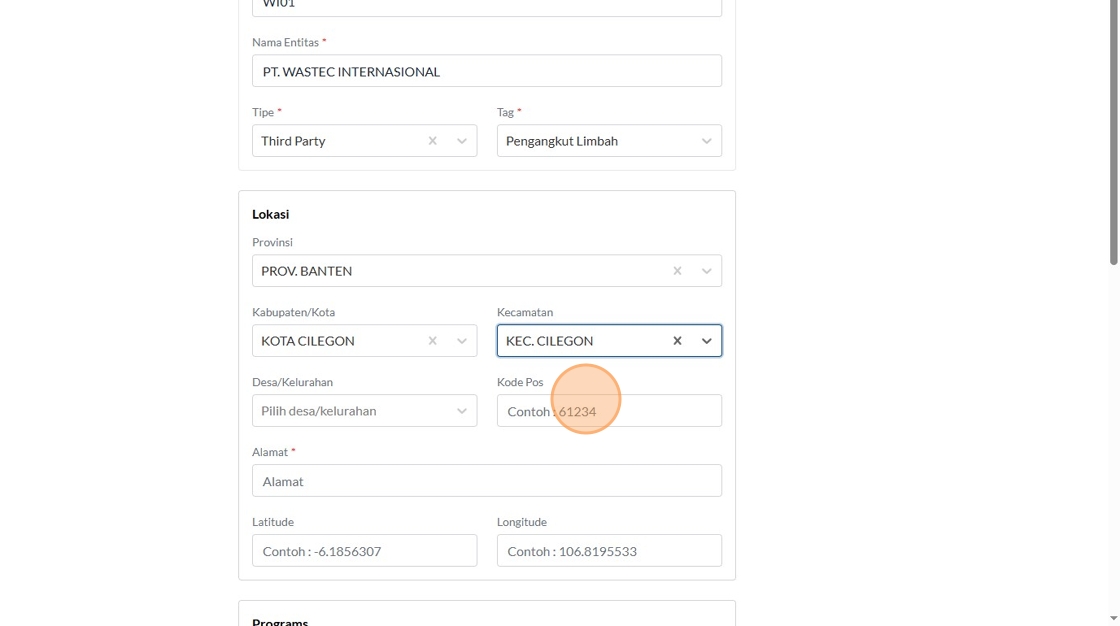Clear the Provinsi selection X icon
Screen dimensions: 1120x626
pos(677,271)
